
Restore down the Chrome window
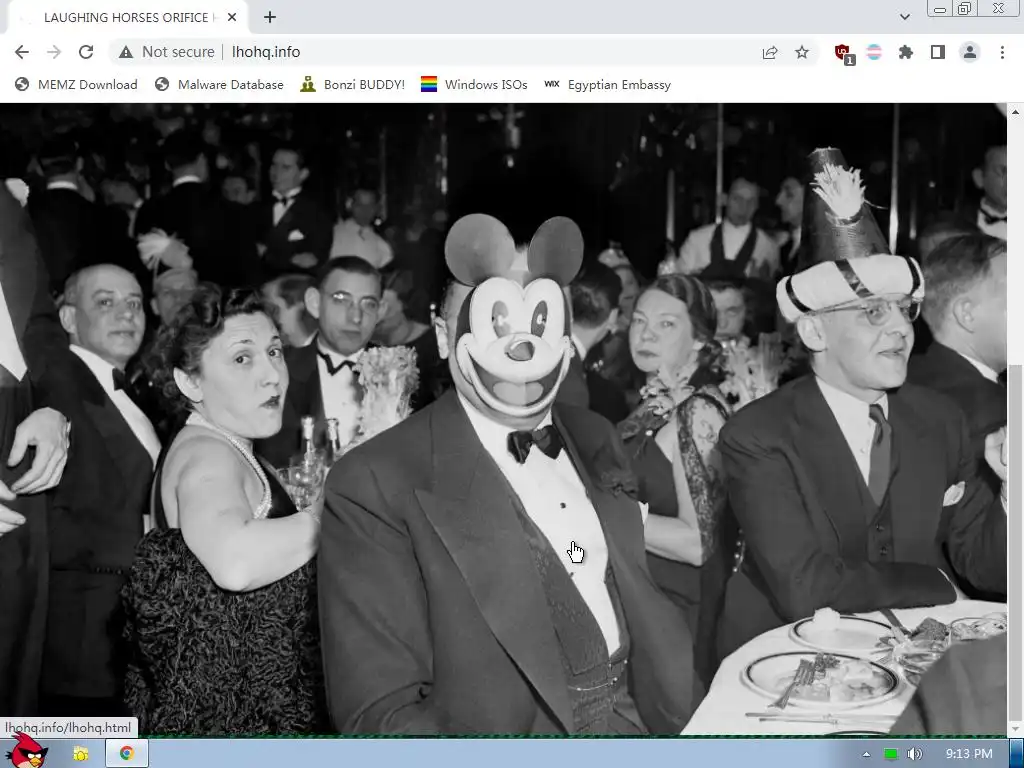point(965,8)
